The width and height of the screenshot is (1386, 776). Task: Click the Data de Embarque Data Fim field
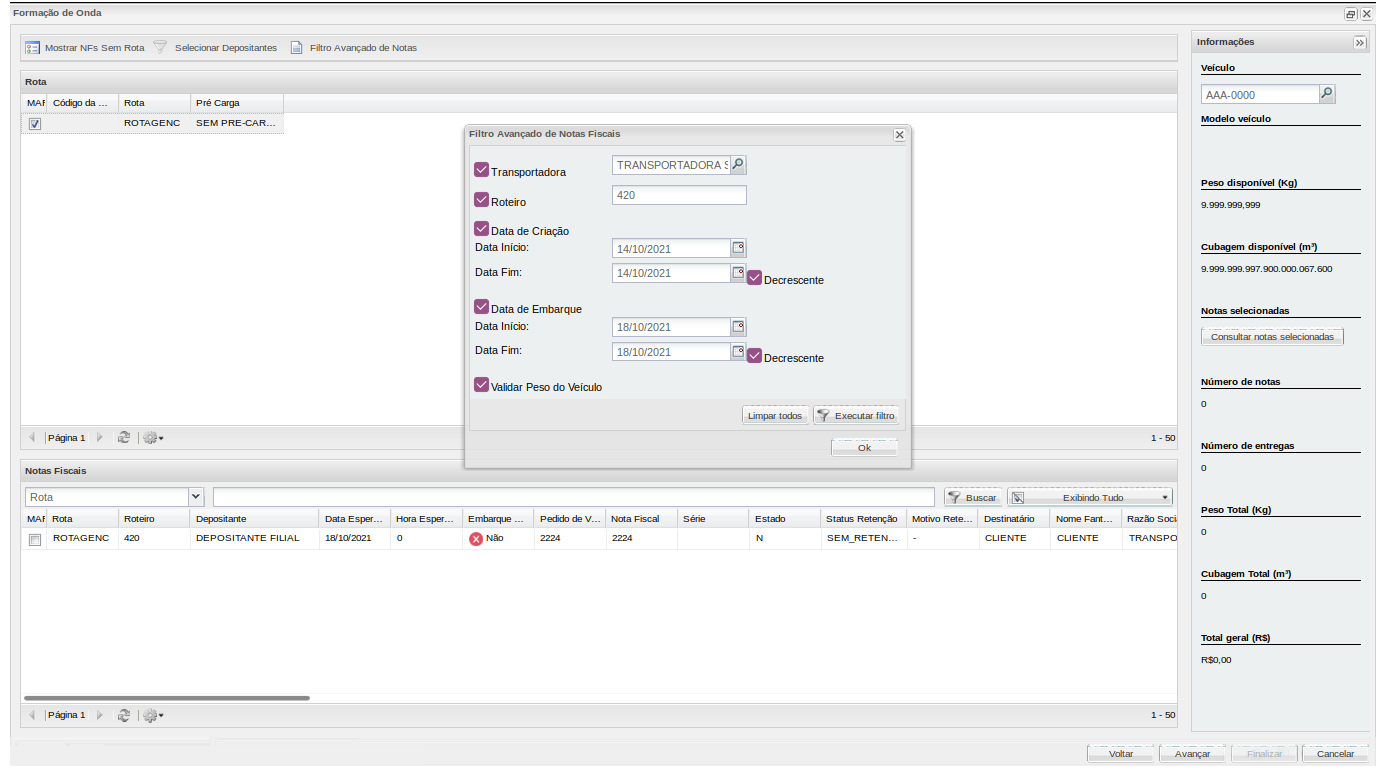coord(671,352)
